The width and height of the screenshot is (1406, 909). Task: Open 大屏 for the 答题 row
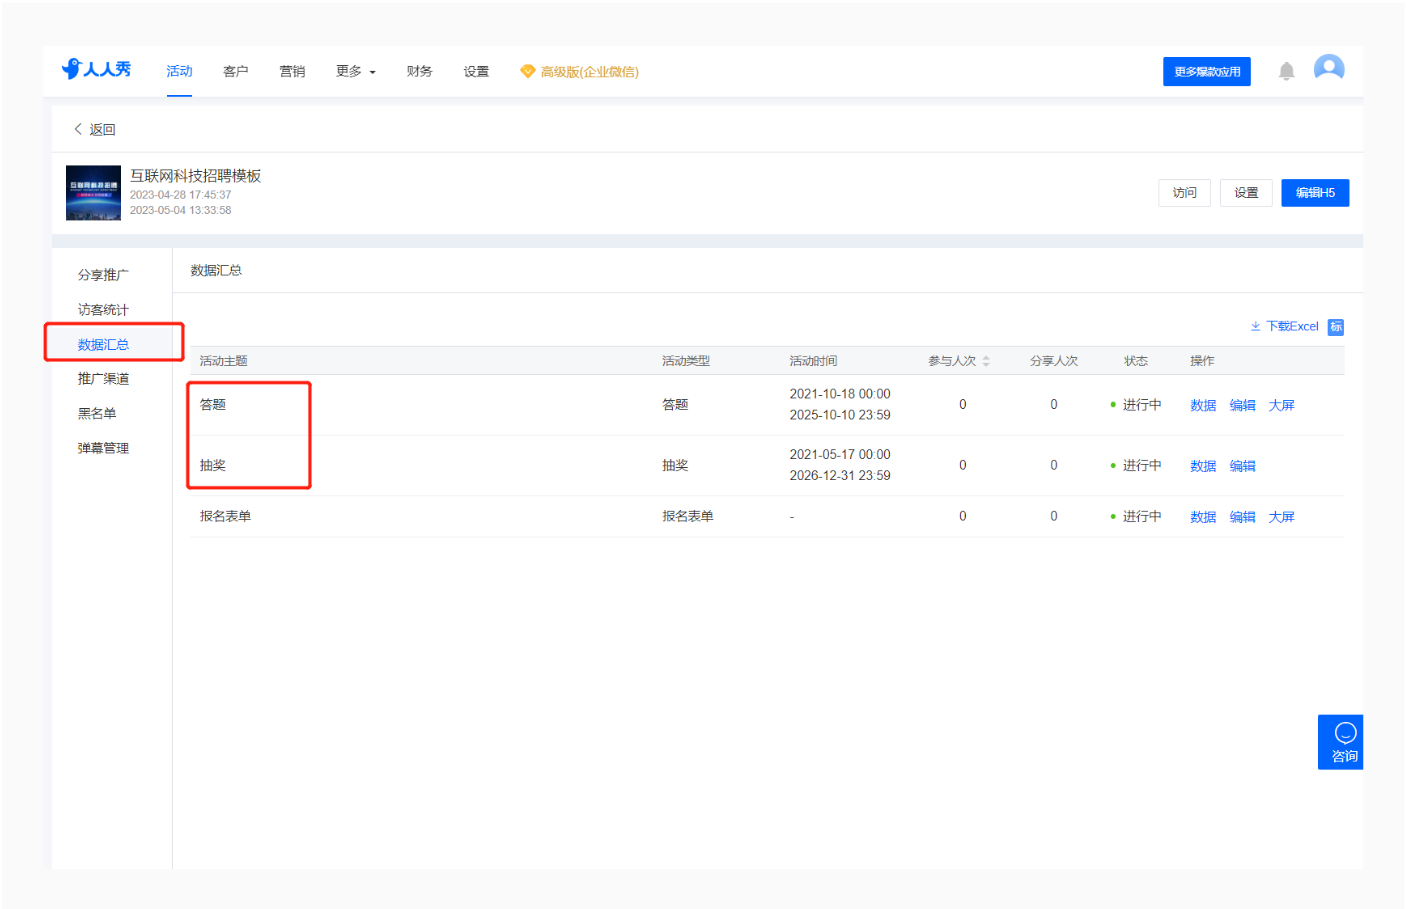click(x=1281, y=405)
